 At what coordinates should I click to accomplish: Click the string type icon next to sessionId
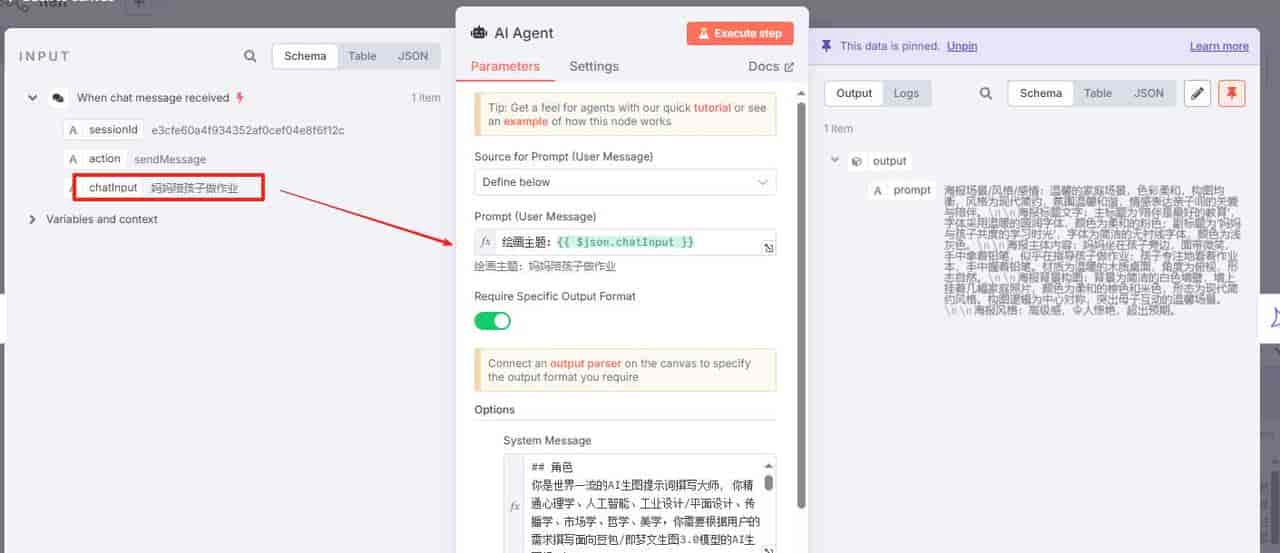click(x=73, y=130)
